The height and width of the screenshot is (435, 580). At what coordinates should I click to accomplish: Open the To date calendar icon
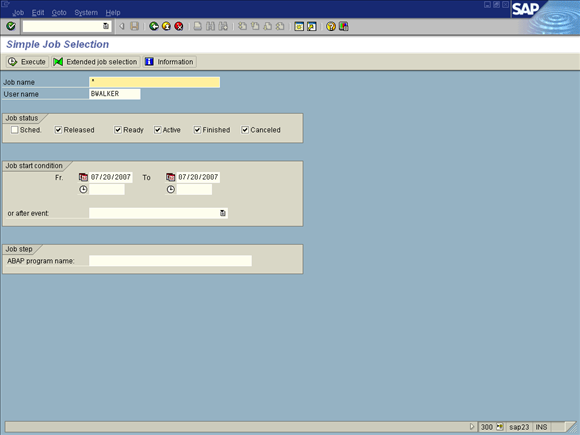coord(171,177)
